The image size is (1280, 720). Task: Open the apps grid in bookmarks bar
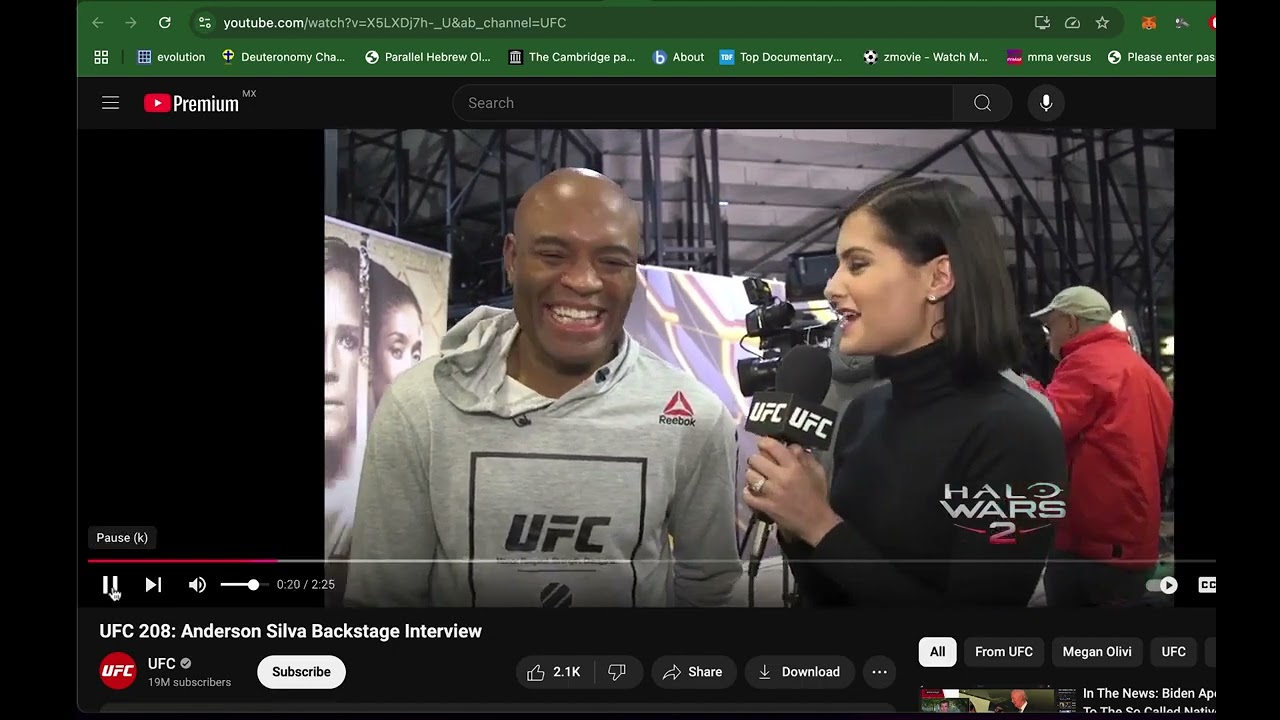coord(101,57)
